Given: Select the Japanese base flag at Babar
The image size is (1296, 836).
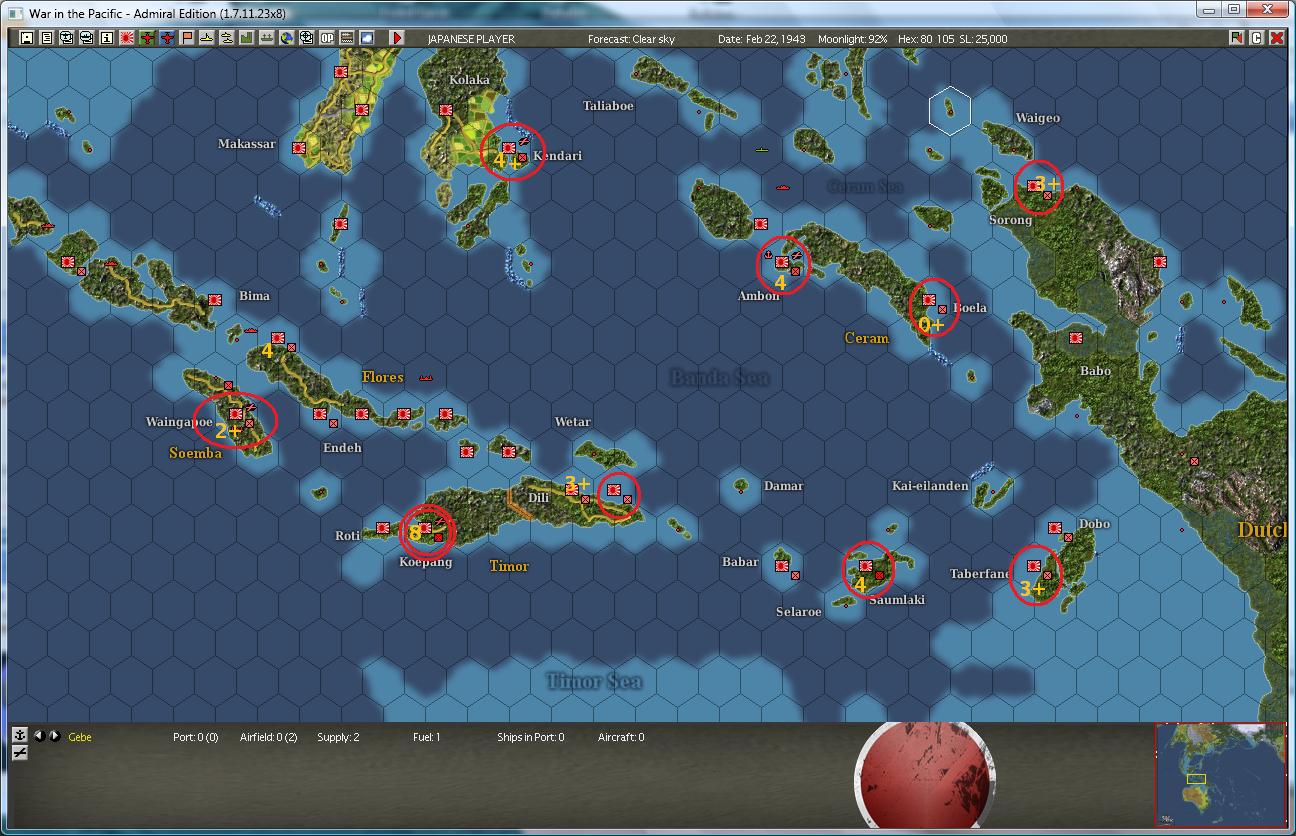Looking at the screenshot, I should (x=781, y=565).
